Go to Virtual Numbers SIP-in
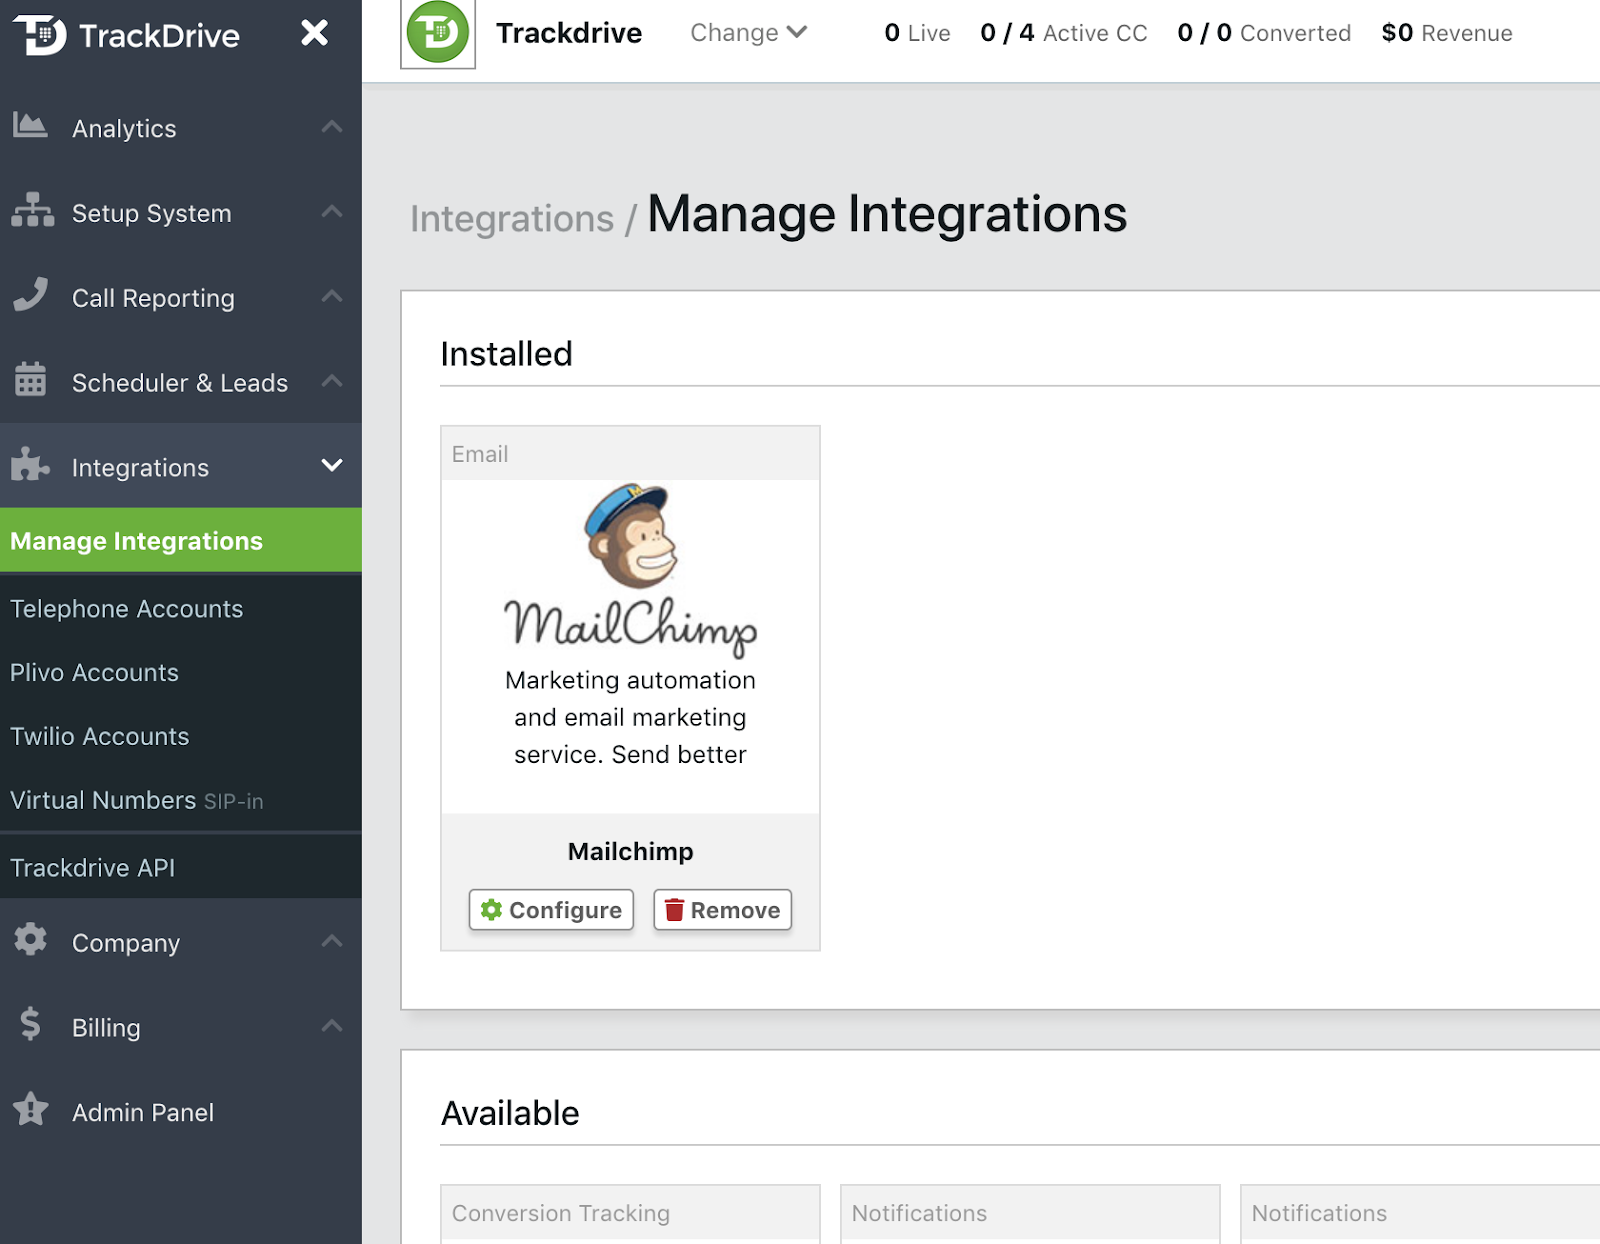This screenshot has height=1244, width=1600. pos(181,800)
